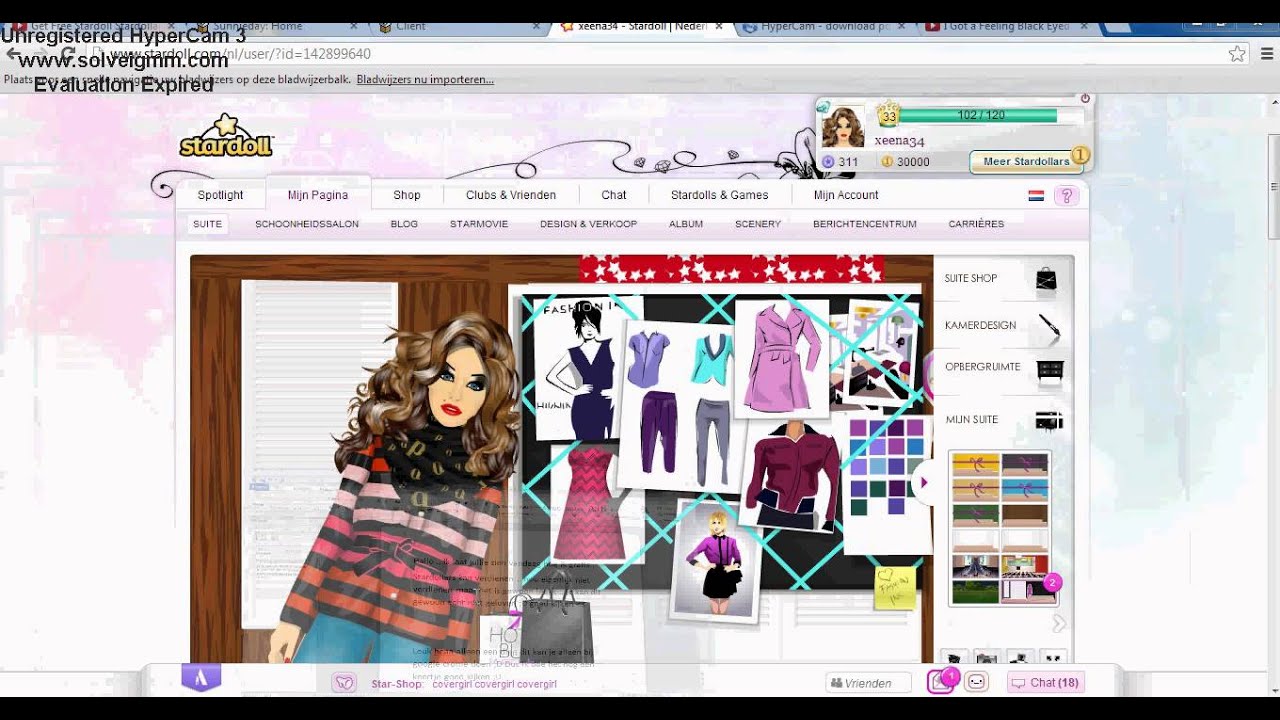Select the Dutch flag language icon
This screenshot has height=720, width=1280.
pos(1036,196)
